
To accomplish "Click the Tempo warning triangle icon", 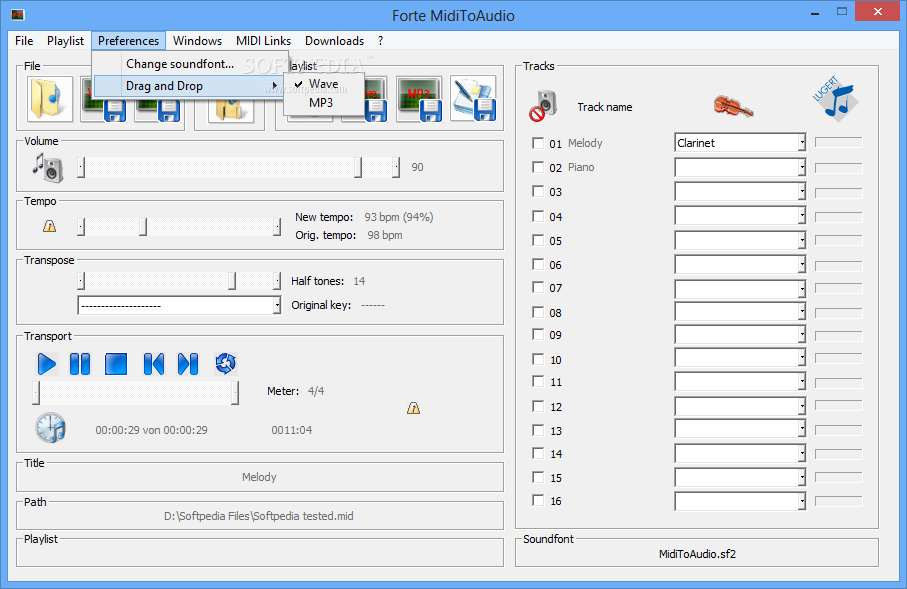I will [x=50, y=226].
